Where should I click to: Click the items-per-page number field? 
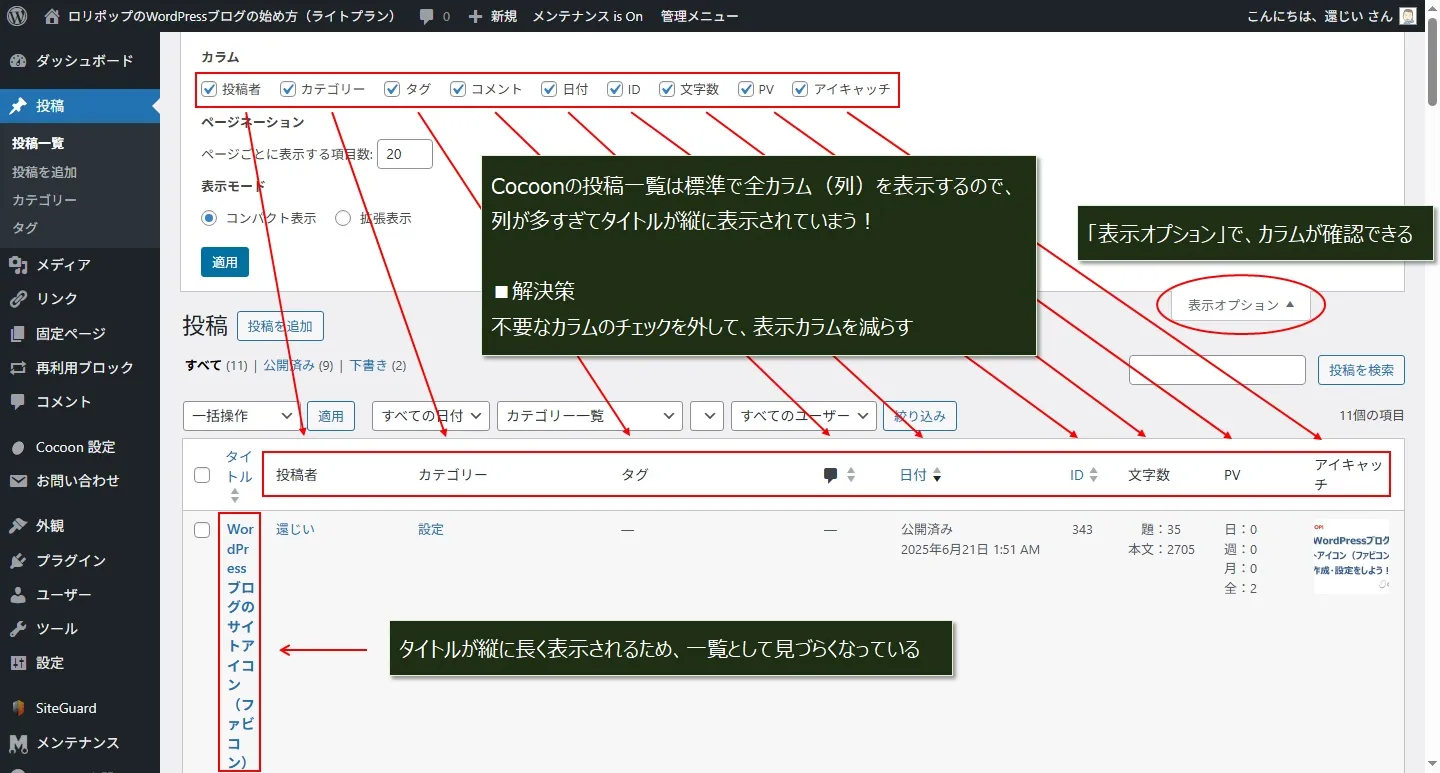point(405,154)
